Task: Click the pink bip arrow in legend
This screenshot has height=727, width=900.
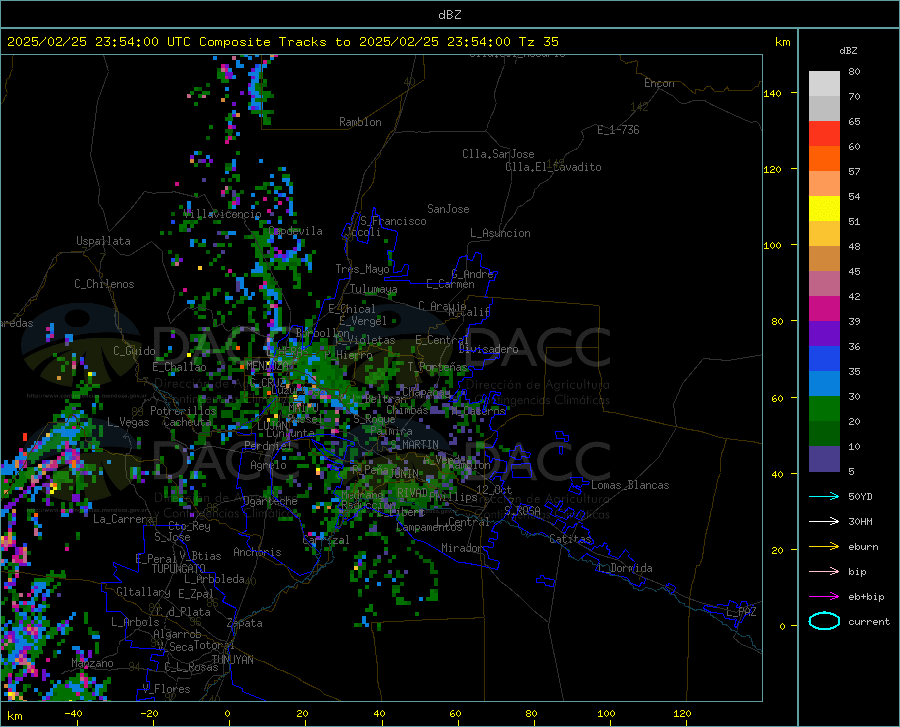Action: tap(824, 572)
